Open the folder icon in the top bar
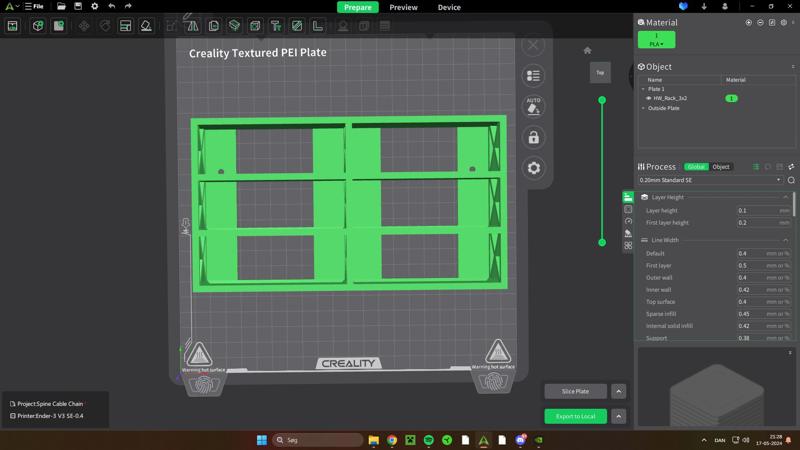This screenshot has height=450, width=800. pyautogui.click(x=61, y=7)
